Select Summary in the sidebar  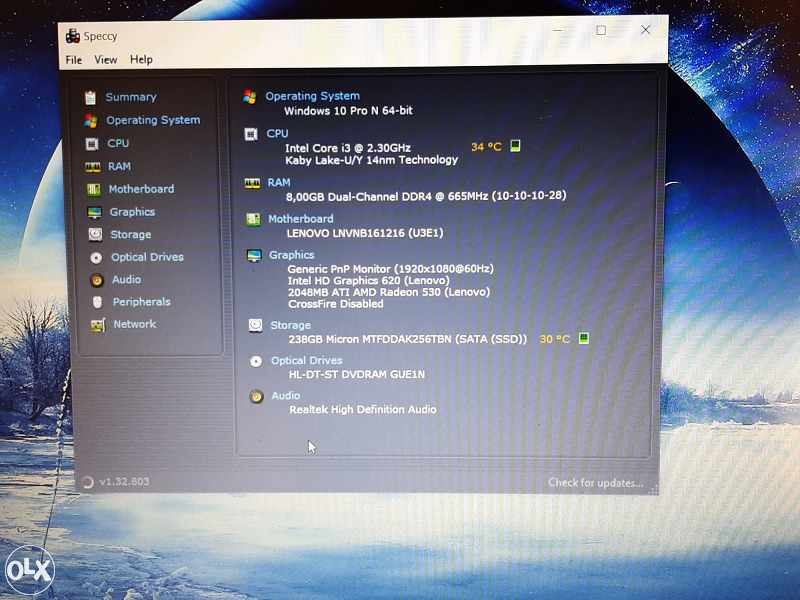point(131,97)
